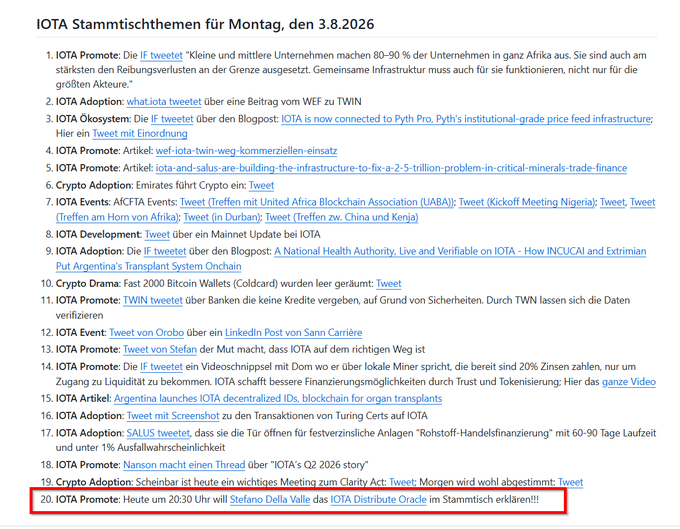This screenshot has width=680, height=529.
Task: Open 'LinkedIn Post von Sann Carrière' link
Action: click(294, 333)
